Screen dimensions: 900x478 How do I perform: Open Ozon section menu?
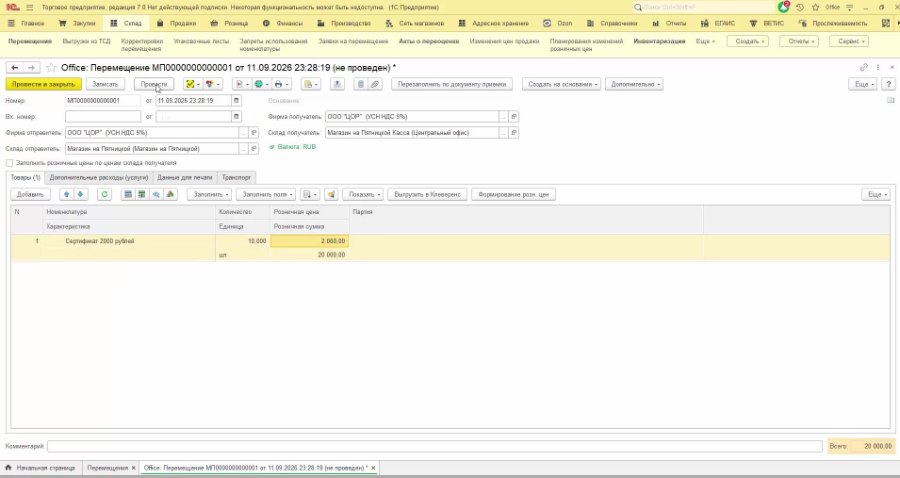point(558,24)
